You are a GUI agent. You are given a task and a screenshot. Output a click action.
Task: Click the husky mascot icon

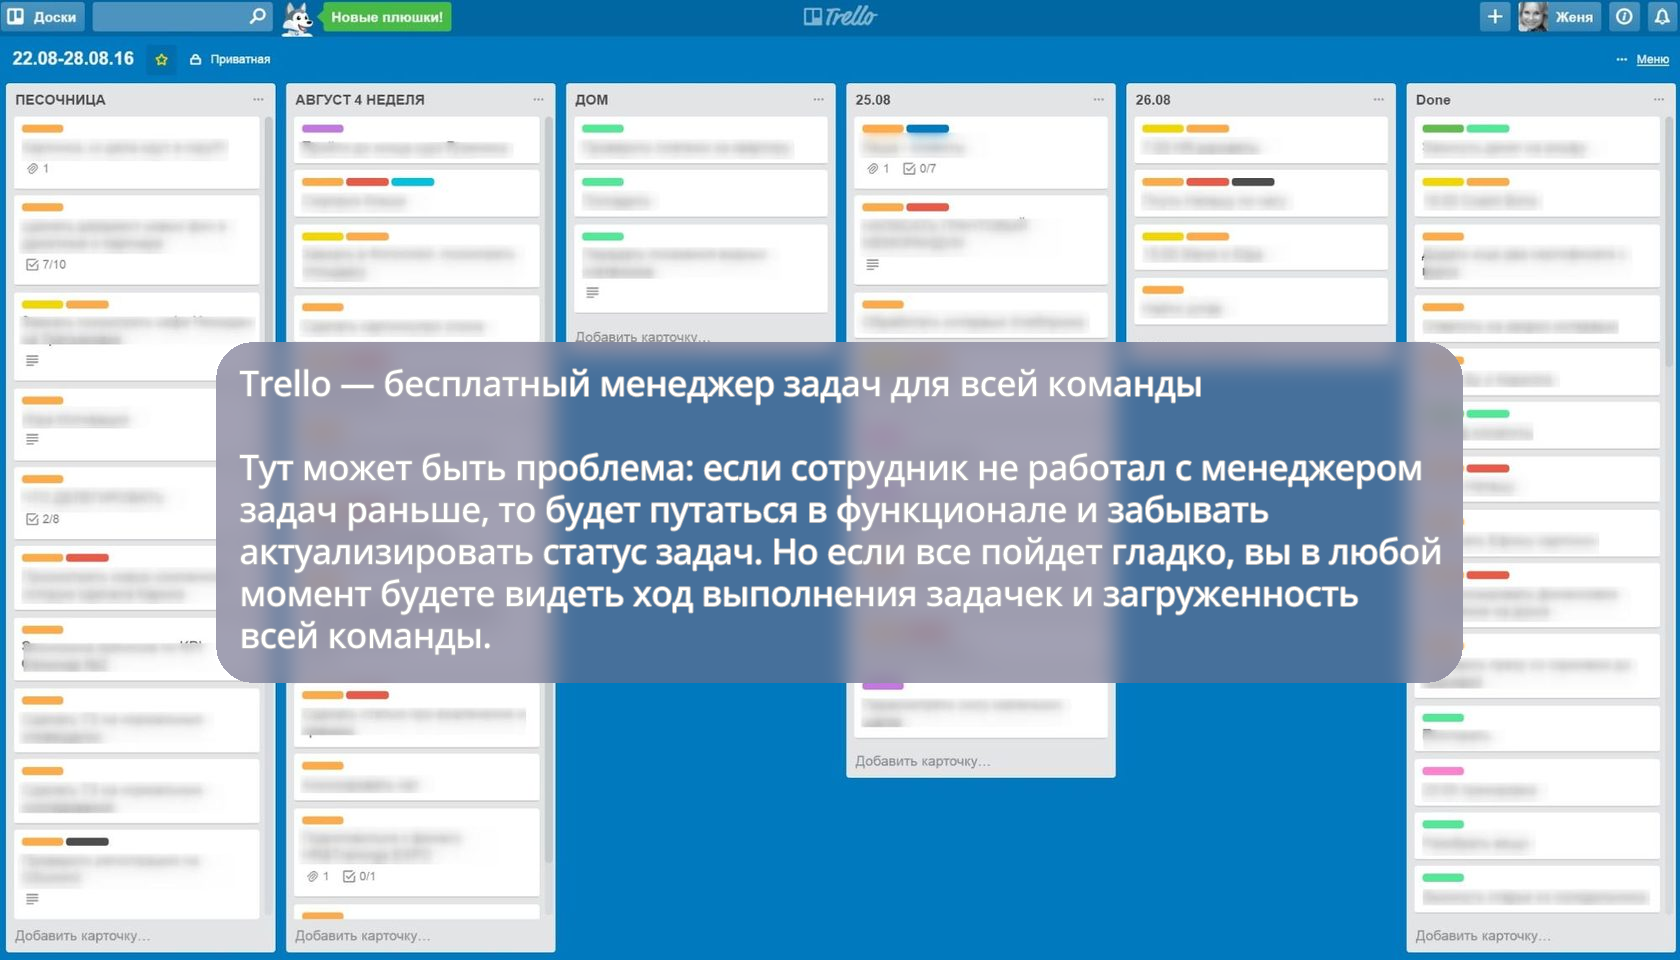point(297,18)
